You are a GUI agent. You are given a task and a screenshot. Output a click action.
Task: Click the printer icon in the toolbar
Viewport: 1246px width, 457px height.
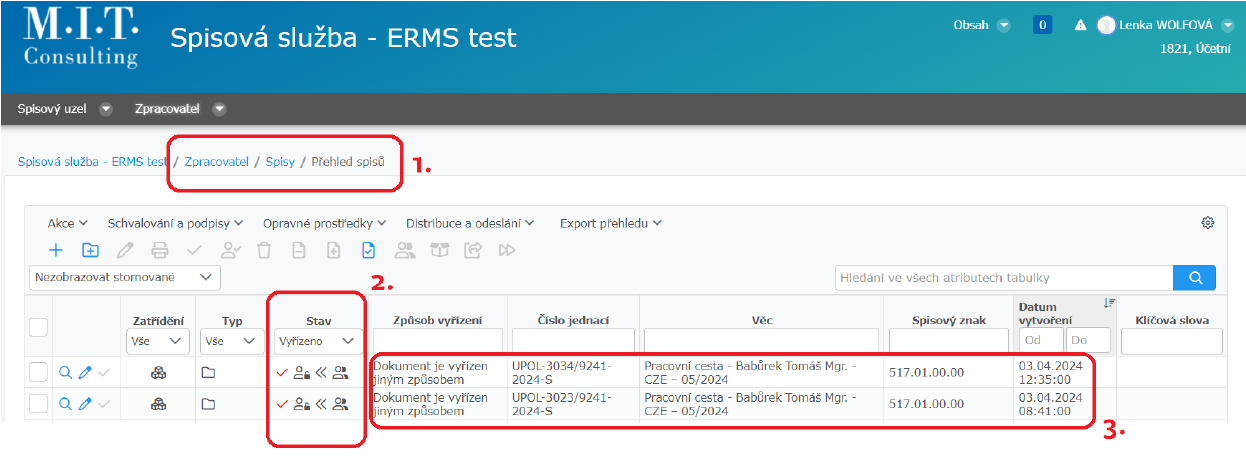tap(159, 250)
